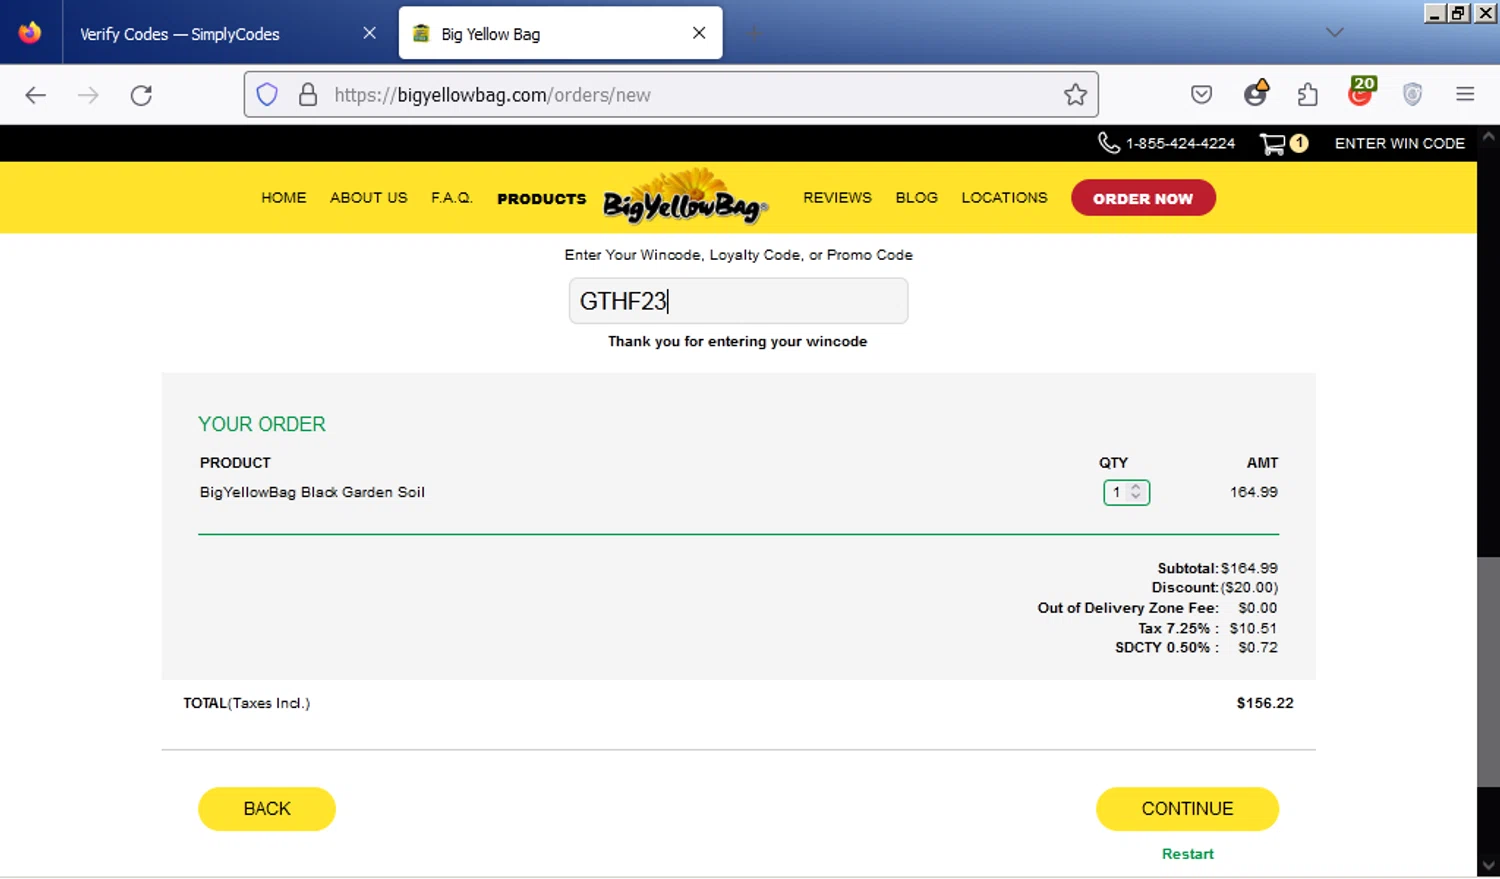Viewport: 1500px width, 879px height.
Task: Click the total amount $156.22
Action: pyautogui.click(x=1265, y=703)
